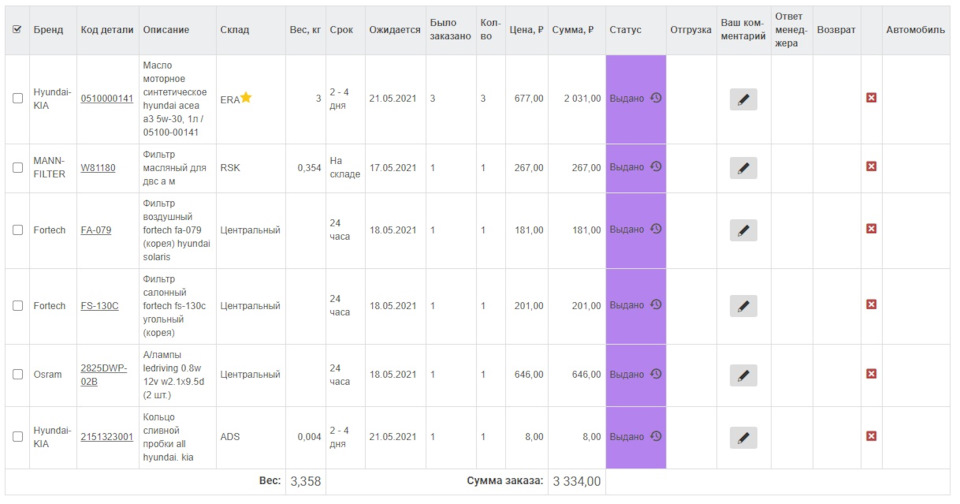Open part code 0510000141 link
Viewport: 960px width, 504px height.
pyautogui.click(x=107, y=98)
